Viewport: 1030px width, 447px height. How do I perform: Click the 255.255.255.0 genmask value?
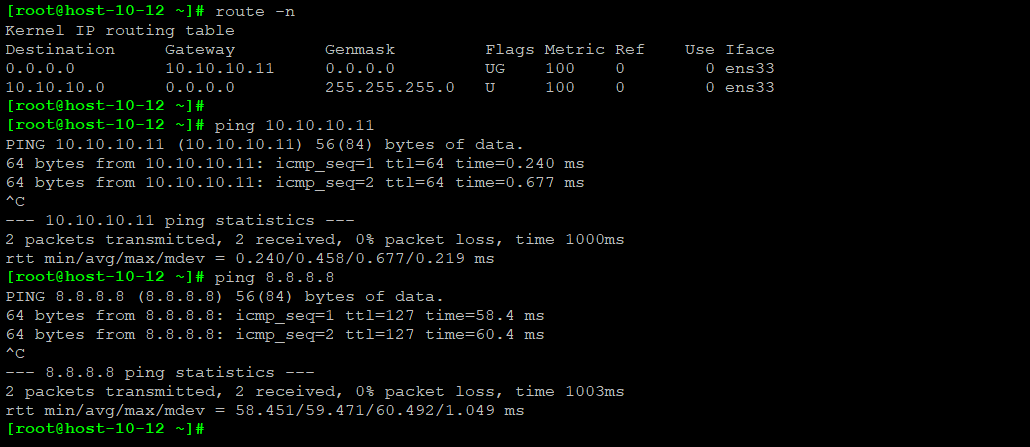(x=390, y=87)
